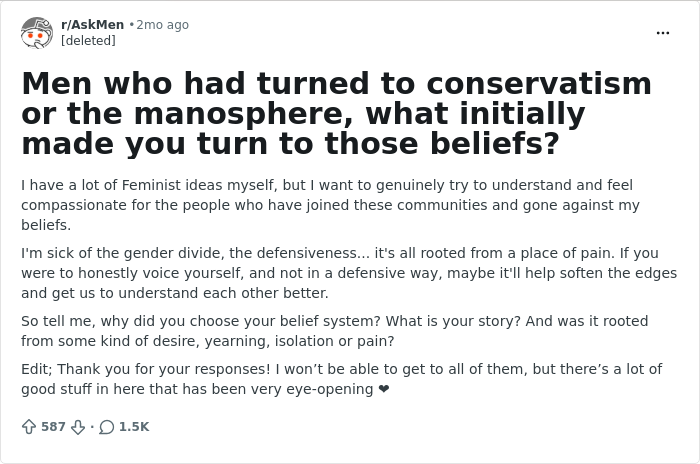
Task: Click the "So tell me" paragraph
Action: (334, 331)
